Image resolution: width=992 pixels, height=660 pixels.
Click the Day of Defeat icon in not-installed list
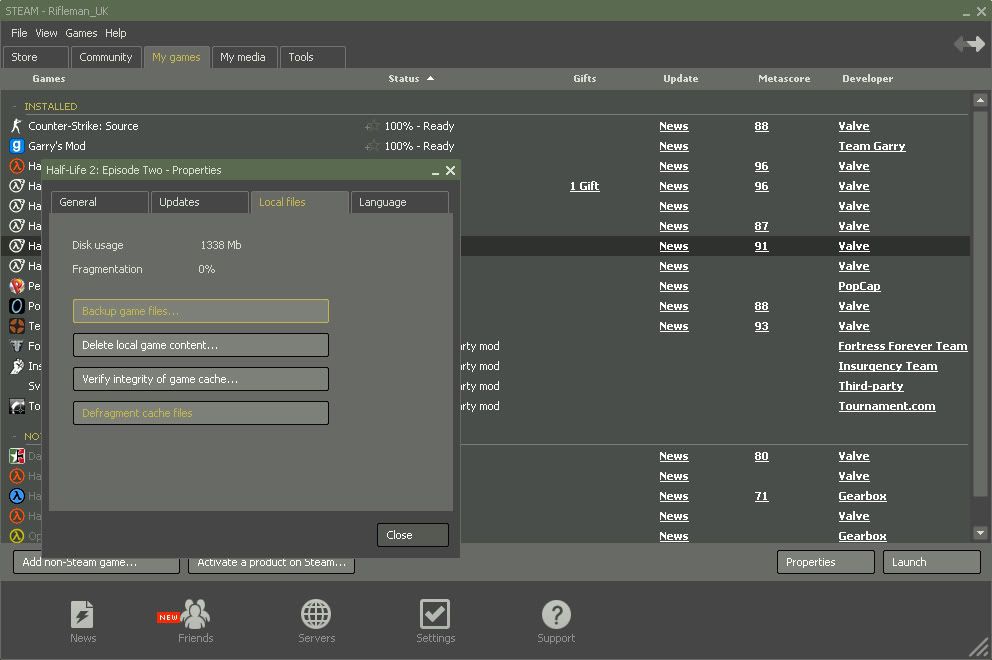16,456
